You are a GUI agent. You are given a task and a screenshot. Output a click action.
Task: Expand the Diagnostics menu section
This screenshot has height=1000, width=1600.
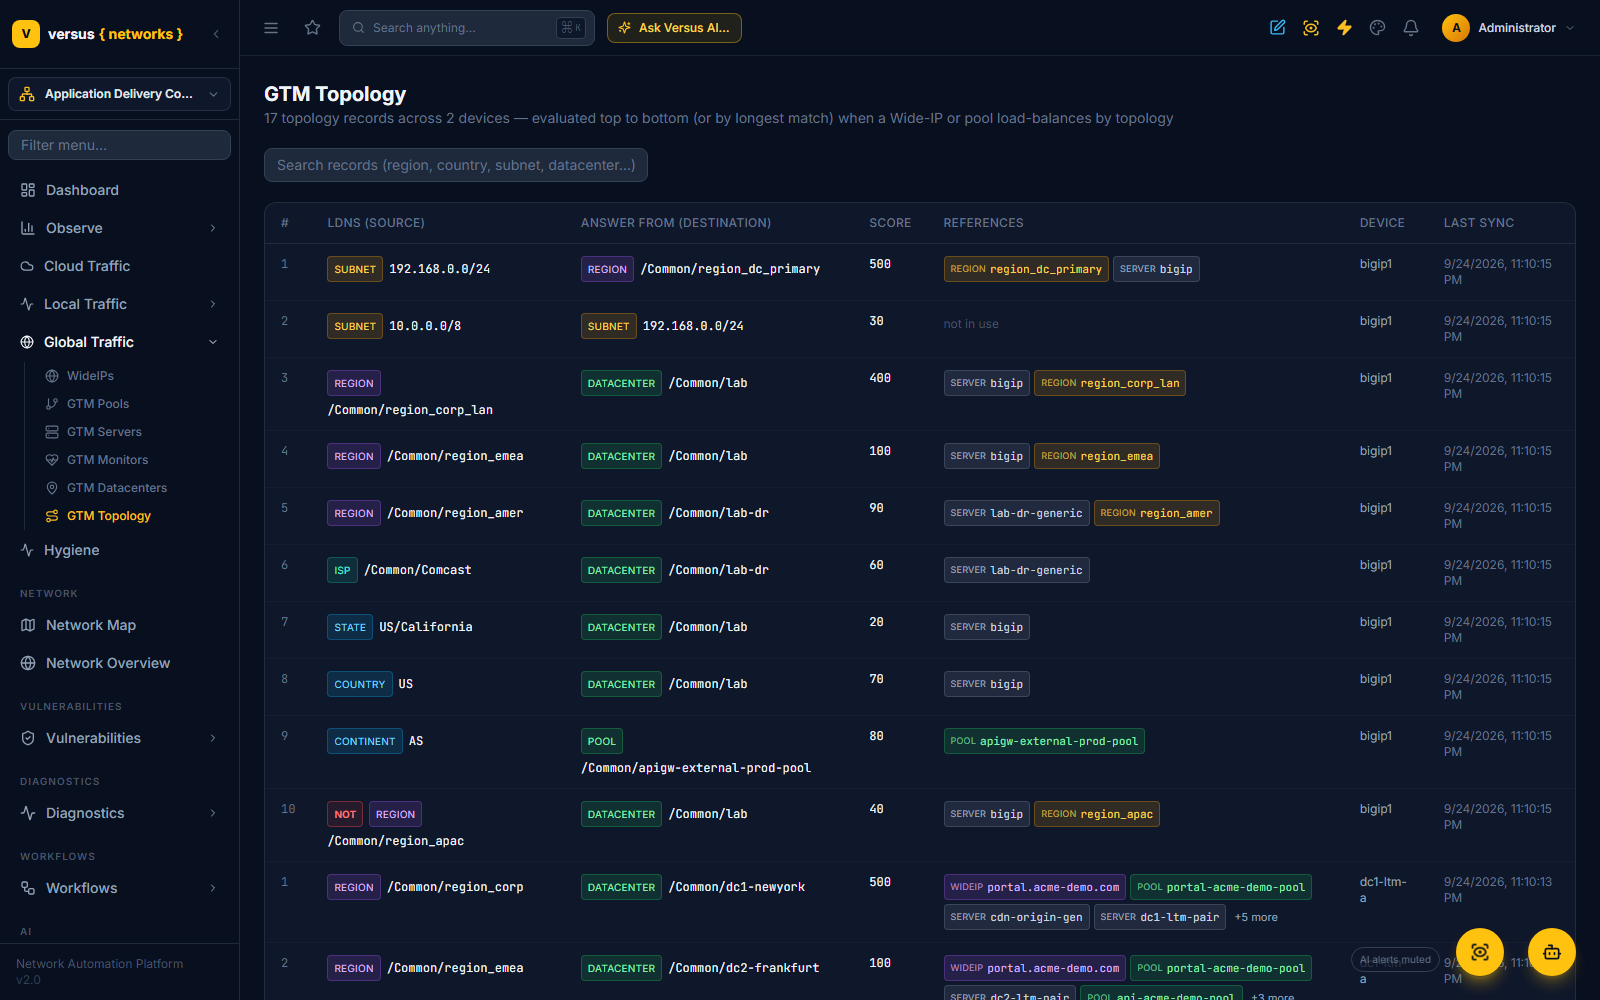coord(119,813)
